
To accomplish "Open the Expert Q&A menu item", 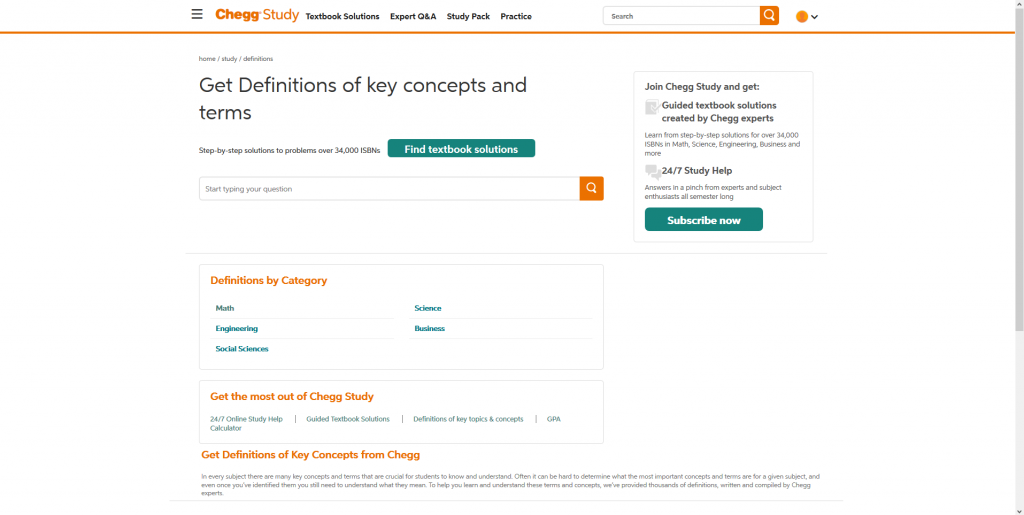I will (x=413, y=17).
